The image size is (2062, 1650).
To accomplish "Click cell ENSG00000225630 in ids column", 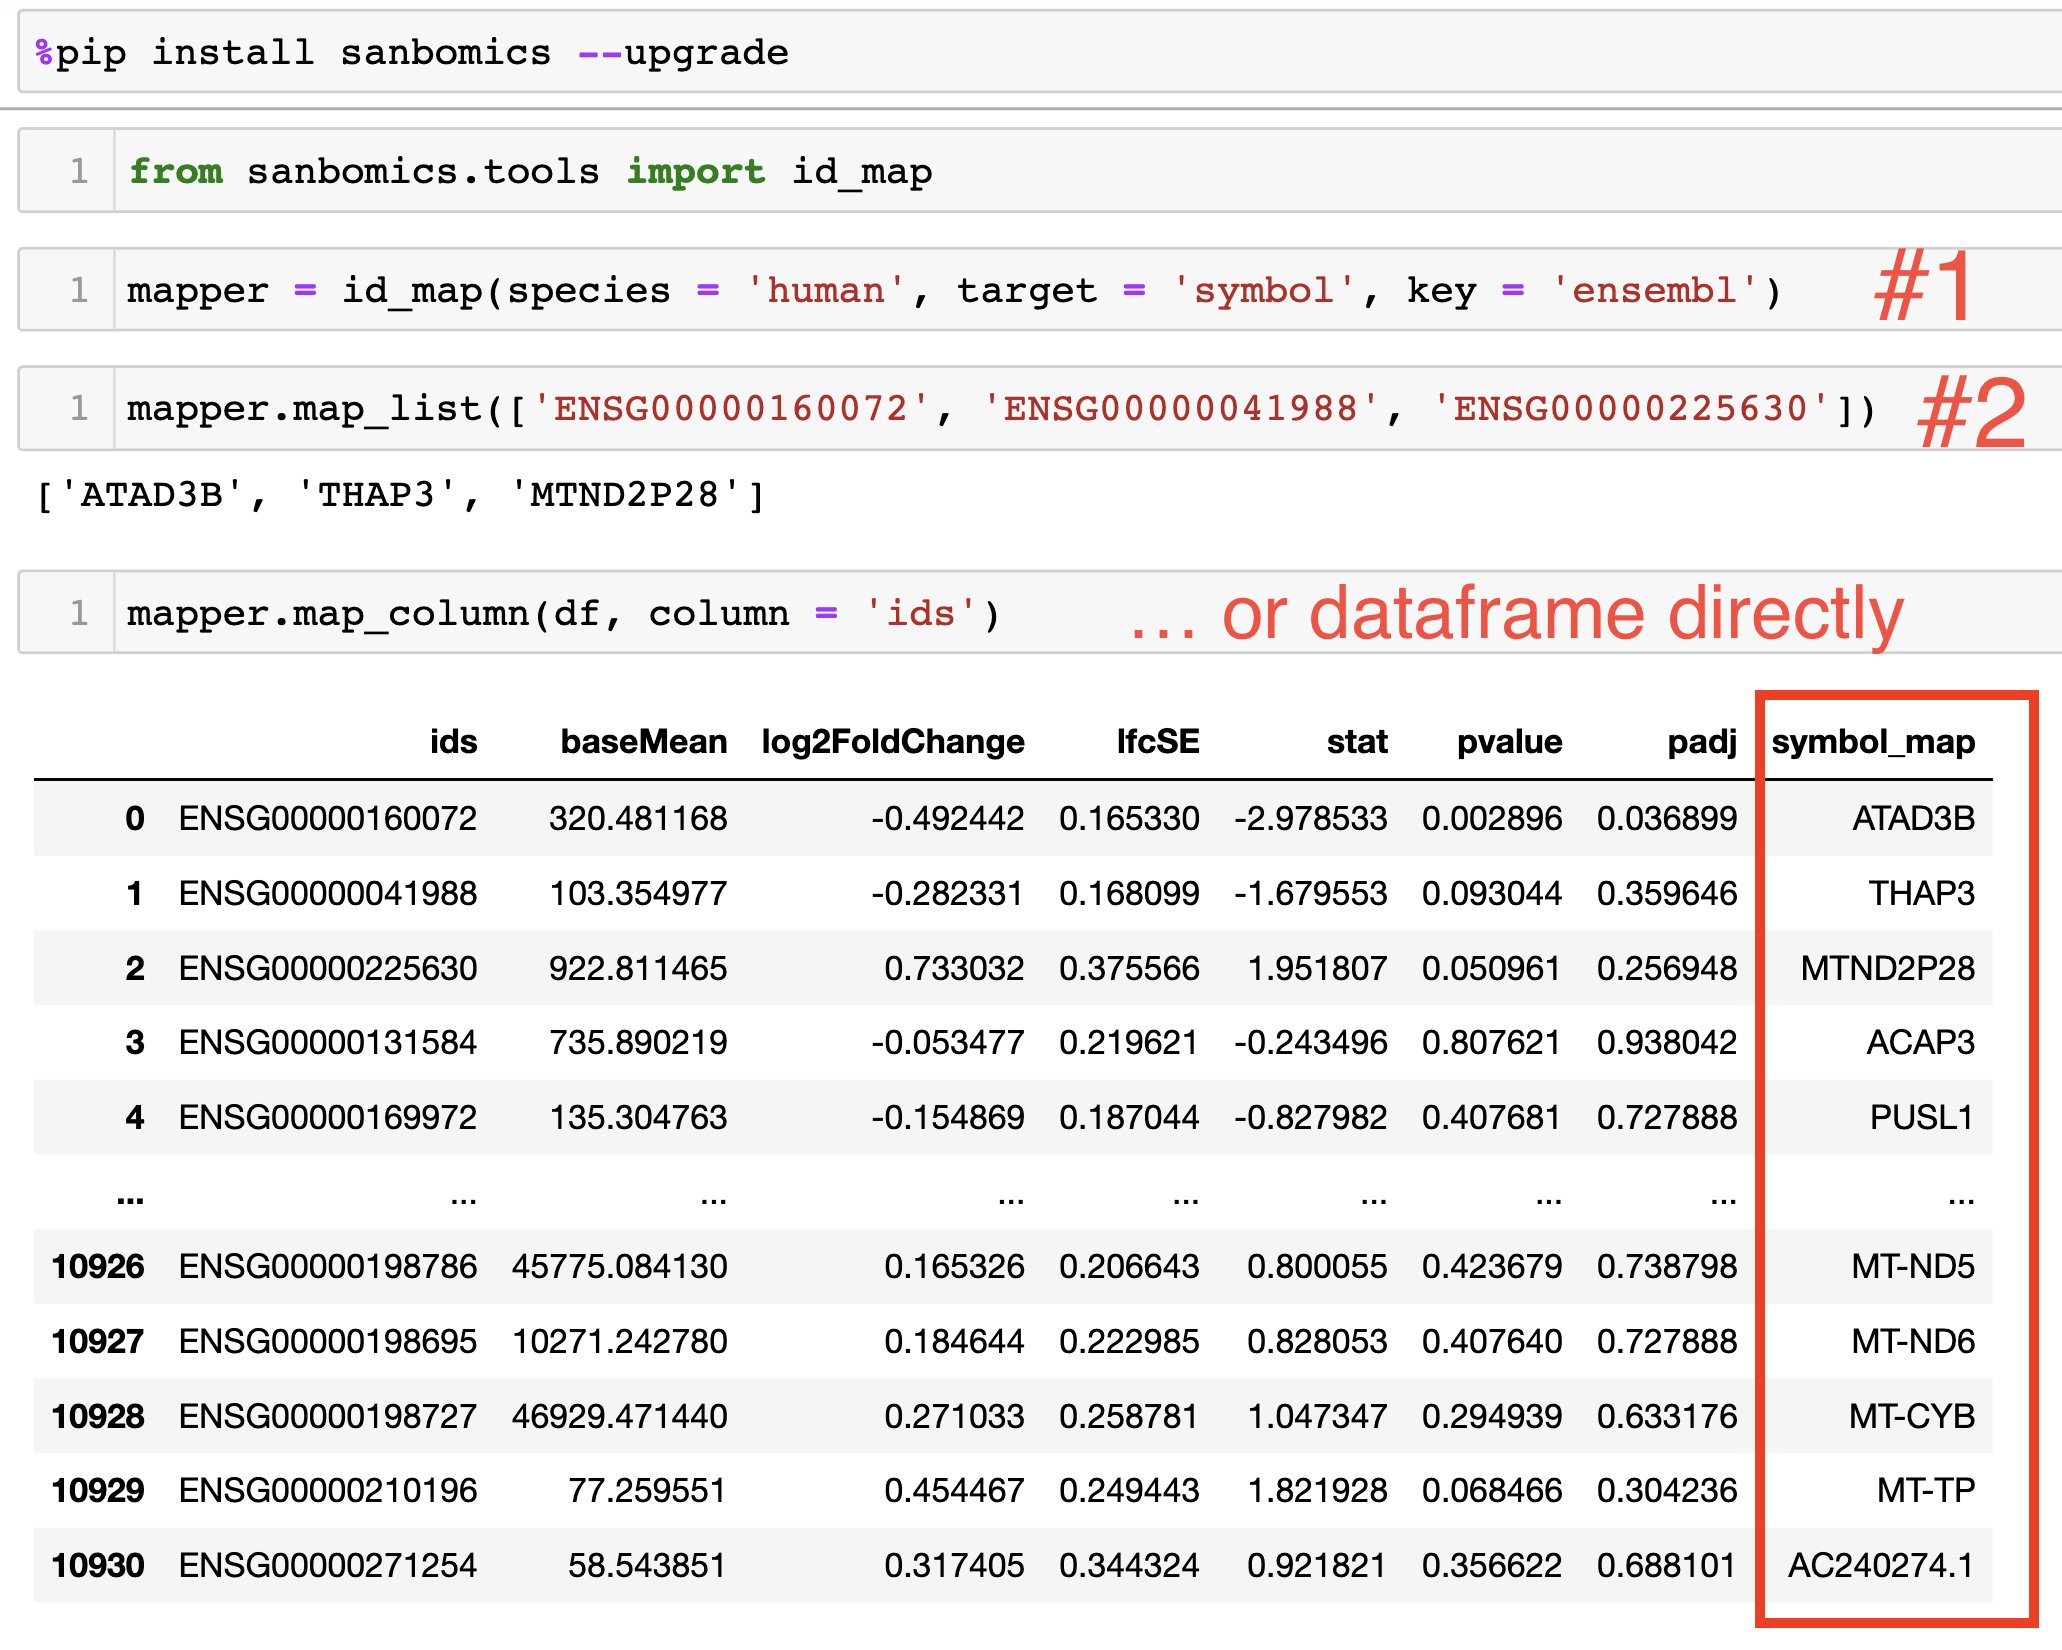I will pos(328,968).
